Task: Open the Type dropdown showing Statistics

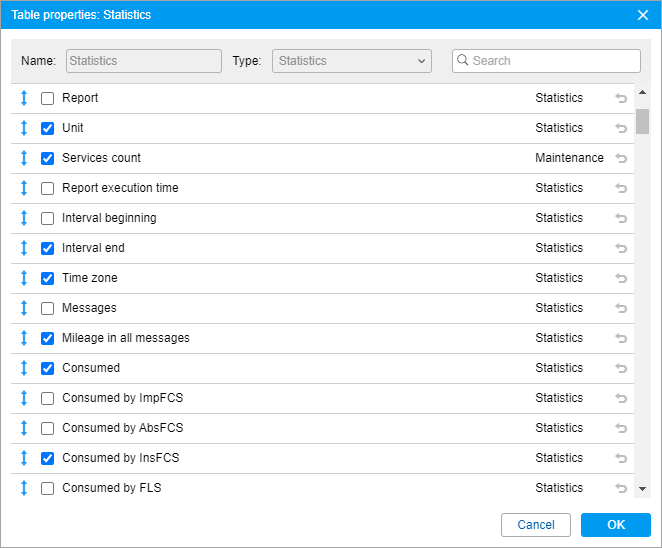Action: [x=352, y=61]
